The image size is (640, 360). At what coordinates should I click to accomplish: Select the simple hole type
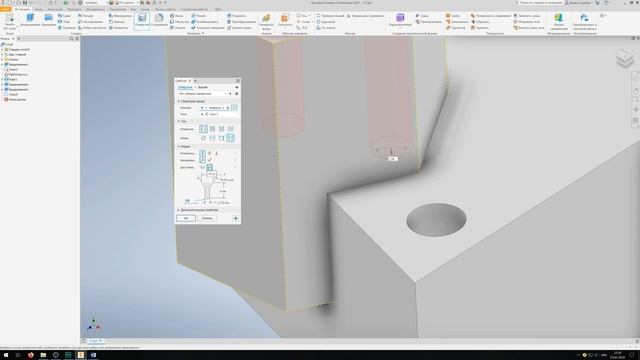click(x=203, y=129)
